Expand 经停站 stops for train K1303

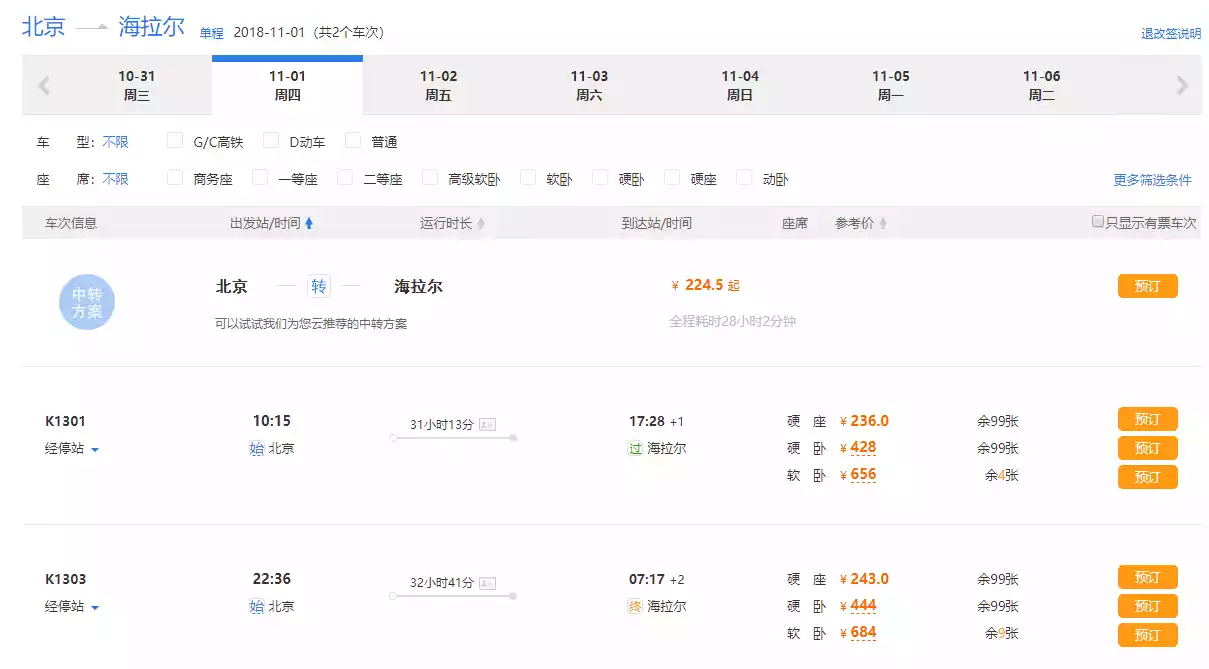(72, 607)
